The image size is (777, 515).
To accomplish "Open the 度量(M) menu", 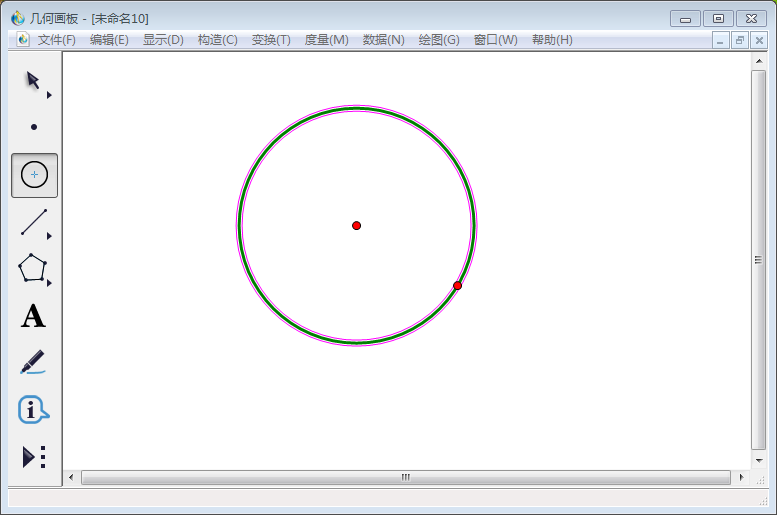I will [x=326, y=40].
